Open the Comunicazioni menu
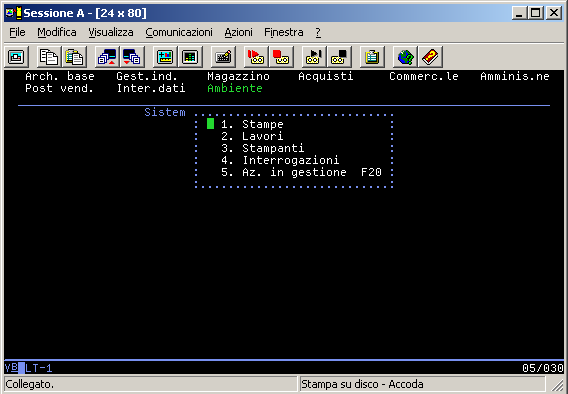568x394 pixels. 179,32
